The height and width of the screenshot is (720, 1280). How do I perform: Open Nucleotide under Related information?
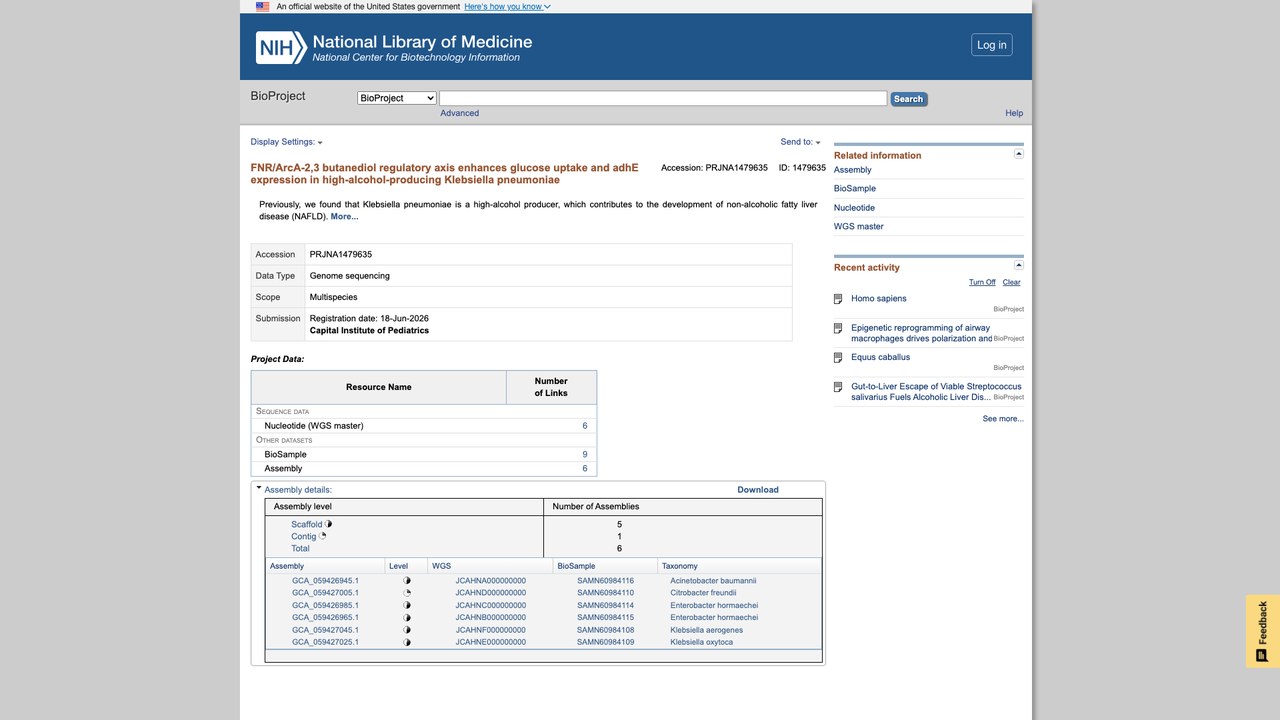click(854, 208)
